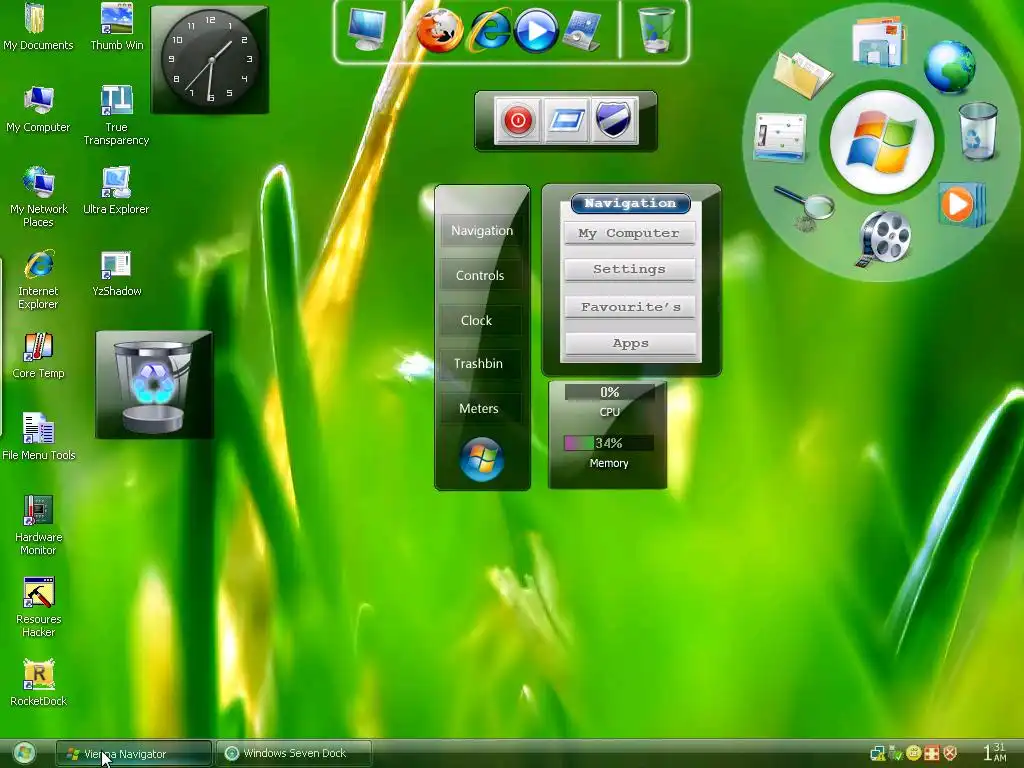Screen dimensions: 1024x768
Task: Open the Thumb Win desktop shortcut
Action: coord(116,27)
